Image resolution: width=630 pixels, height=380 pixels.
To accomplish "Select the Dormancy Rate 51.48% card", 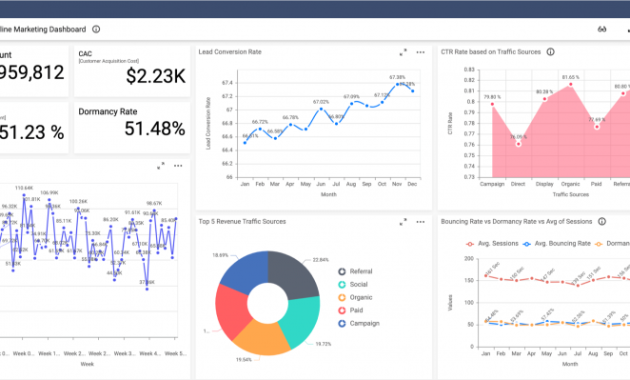I will click(x=132, y=127).
